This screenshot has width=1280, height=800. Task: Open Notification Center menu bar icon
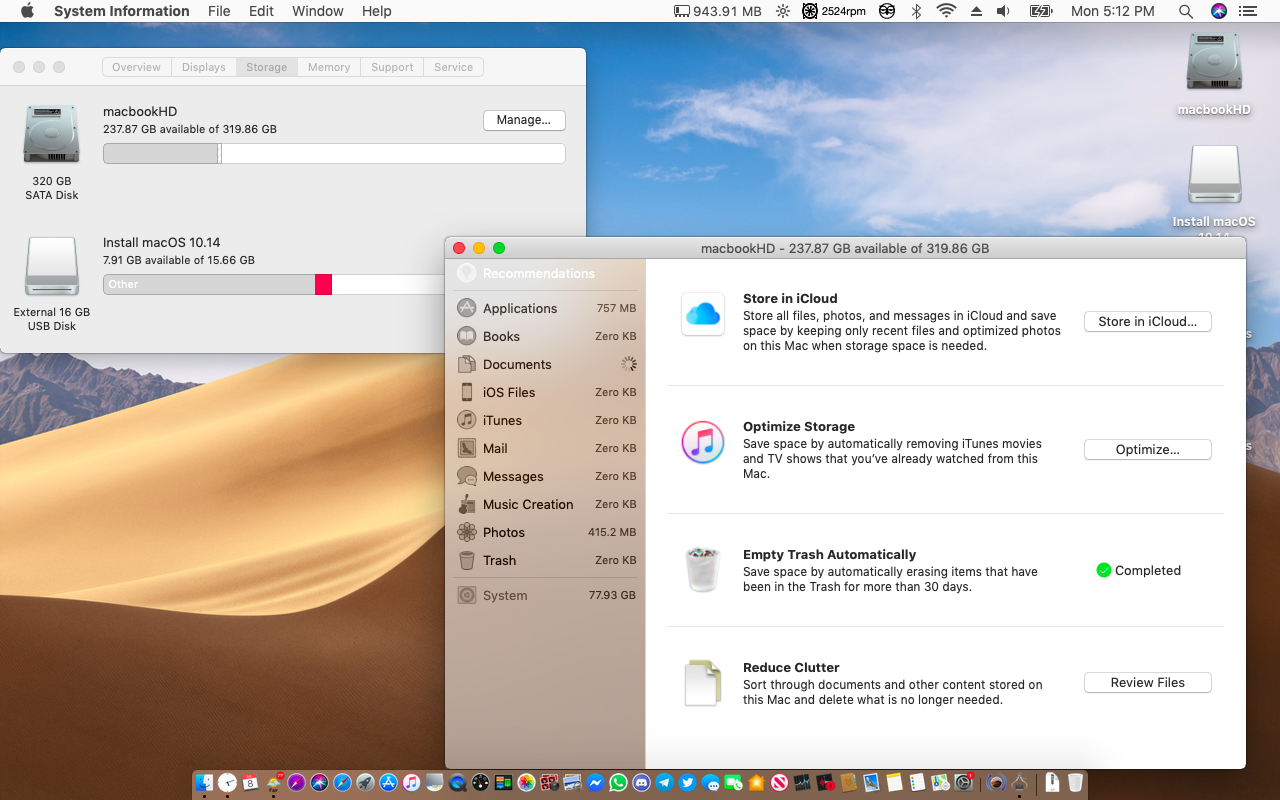coord(1247,11)
